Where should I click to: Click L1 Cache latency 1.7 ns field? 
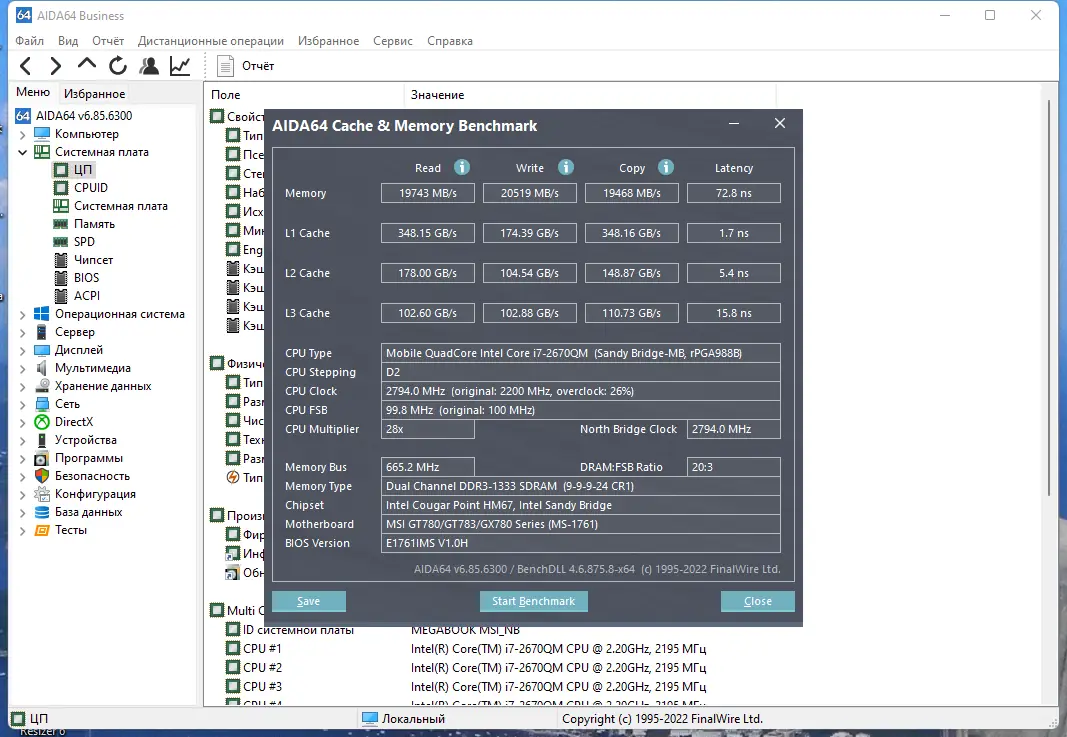(734, 233)
